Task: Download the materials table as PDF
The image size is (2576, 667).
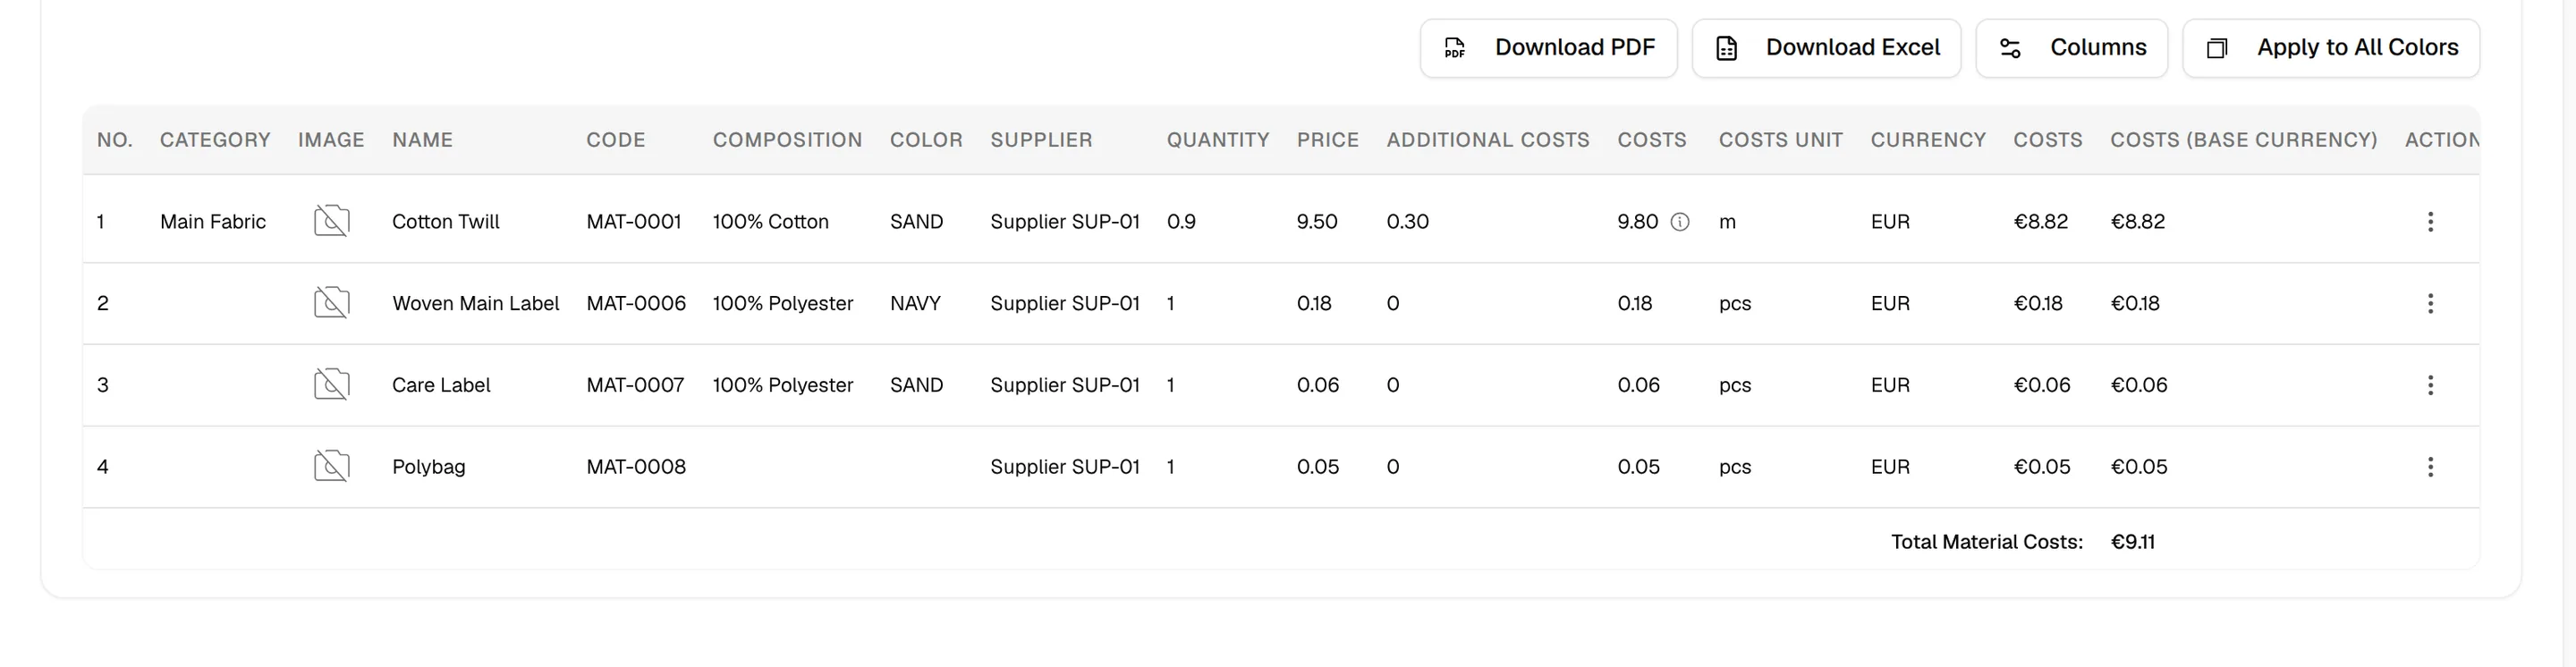Action: click(x=1548, y=48)
